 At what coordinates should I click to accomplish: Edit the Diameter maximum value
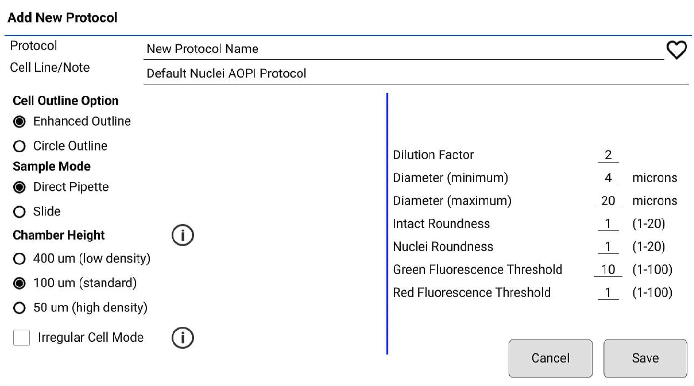(x=608, y=201)
